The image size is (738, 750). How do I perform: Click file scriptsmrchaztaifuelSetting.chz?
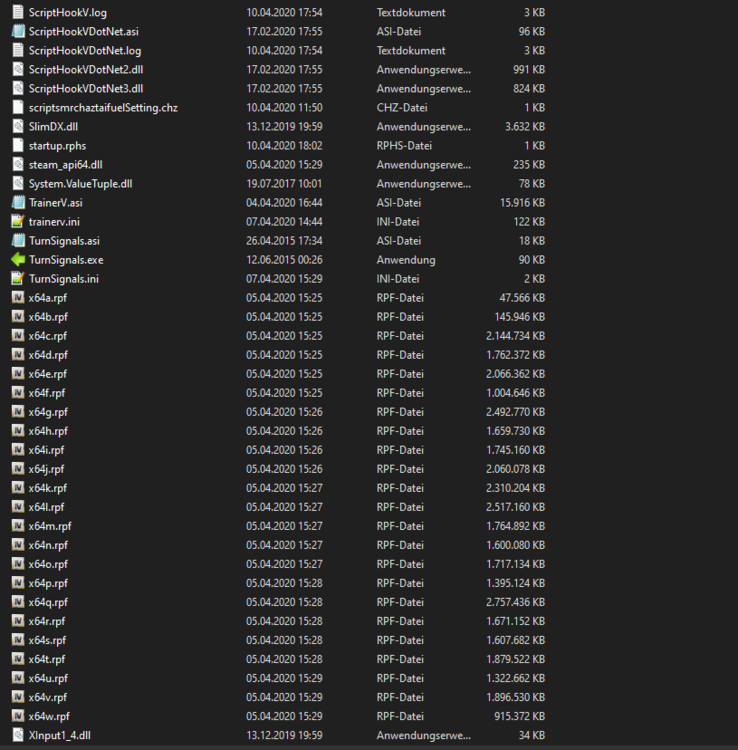click(x=103, y=108)
